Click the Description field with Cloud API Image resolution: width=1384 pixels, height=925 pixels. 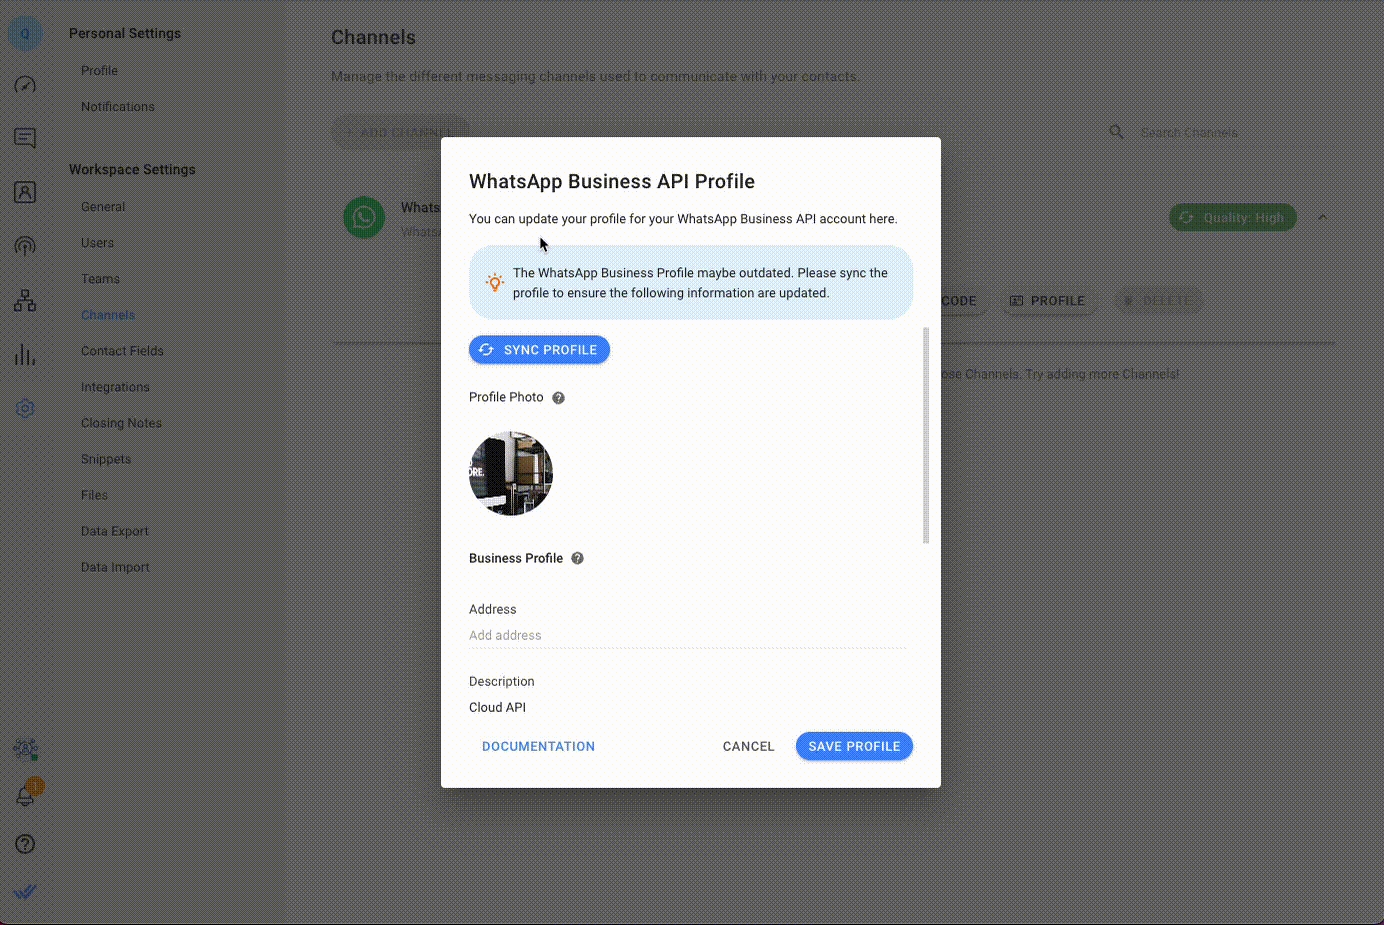687,707
